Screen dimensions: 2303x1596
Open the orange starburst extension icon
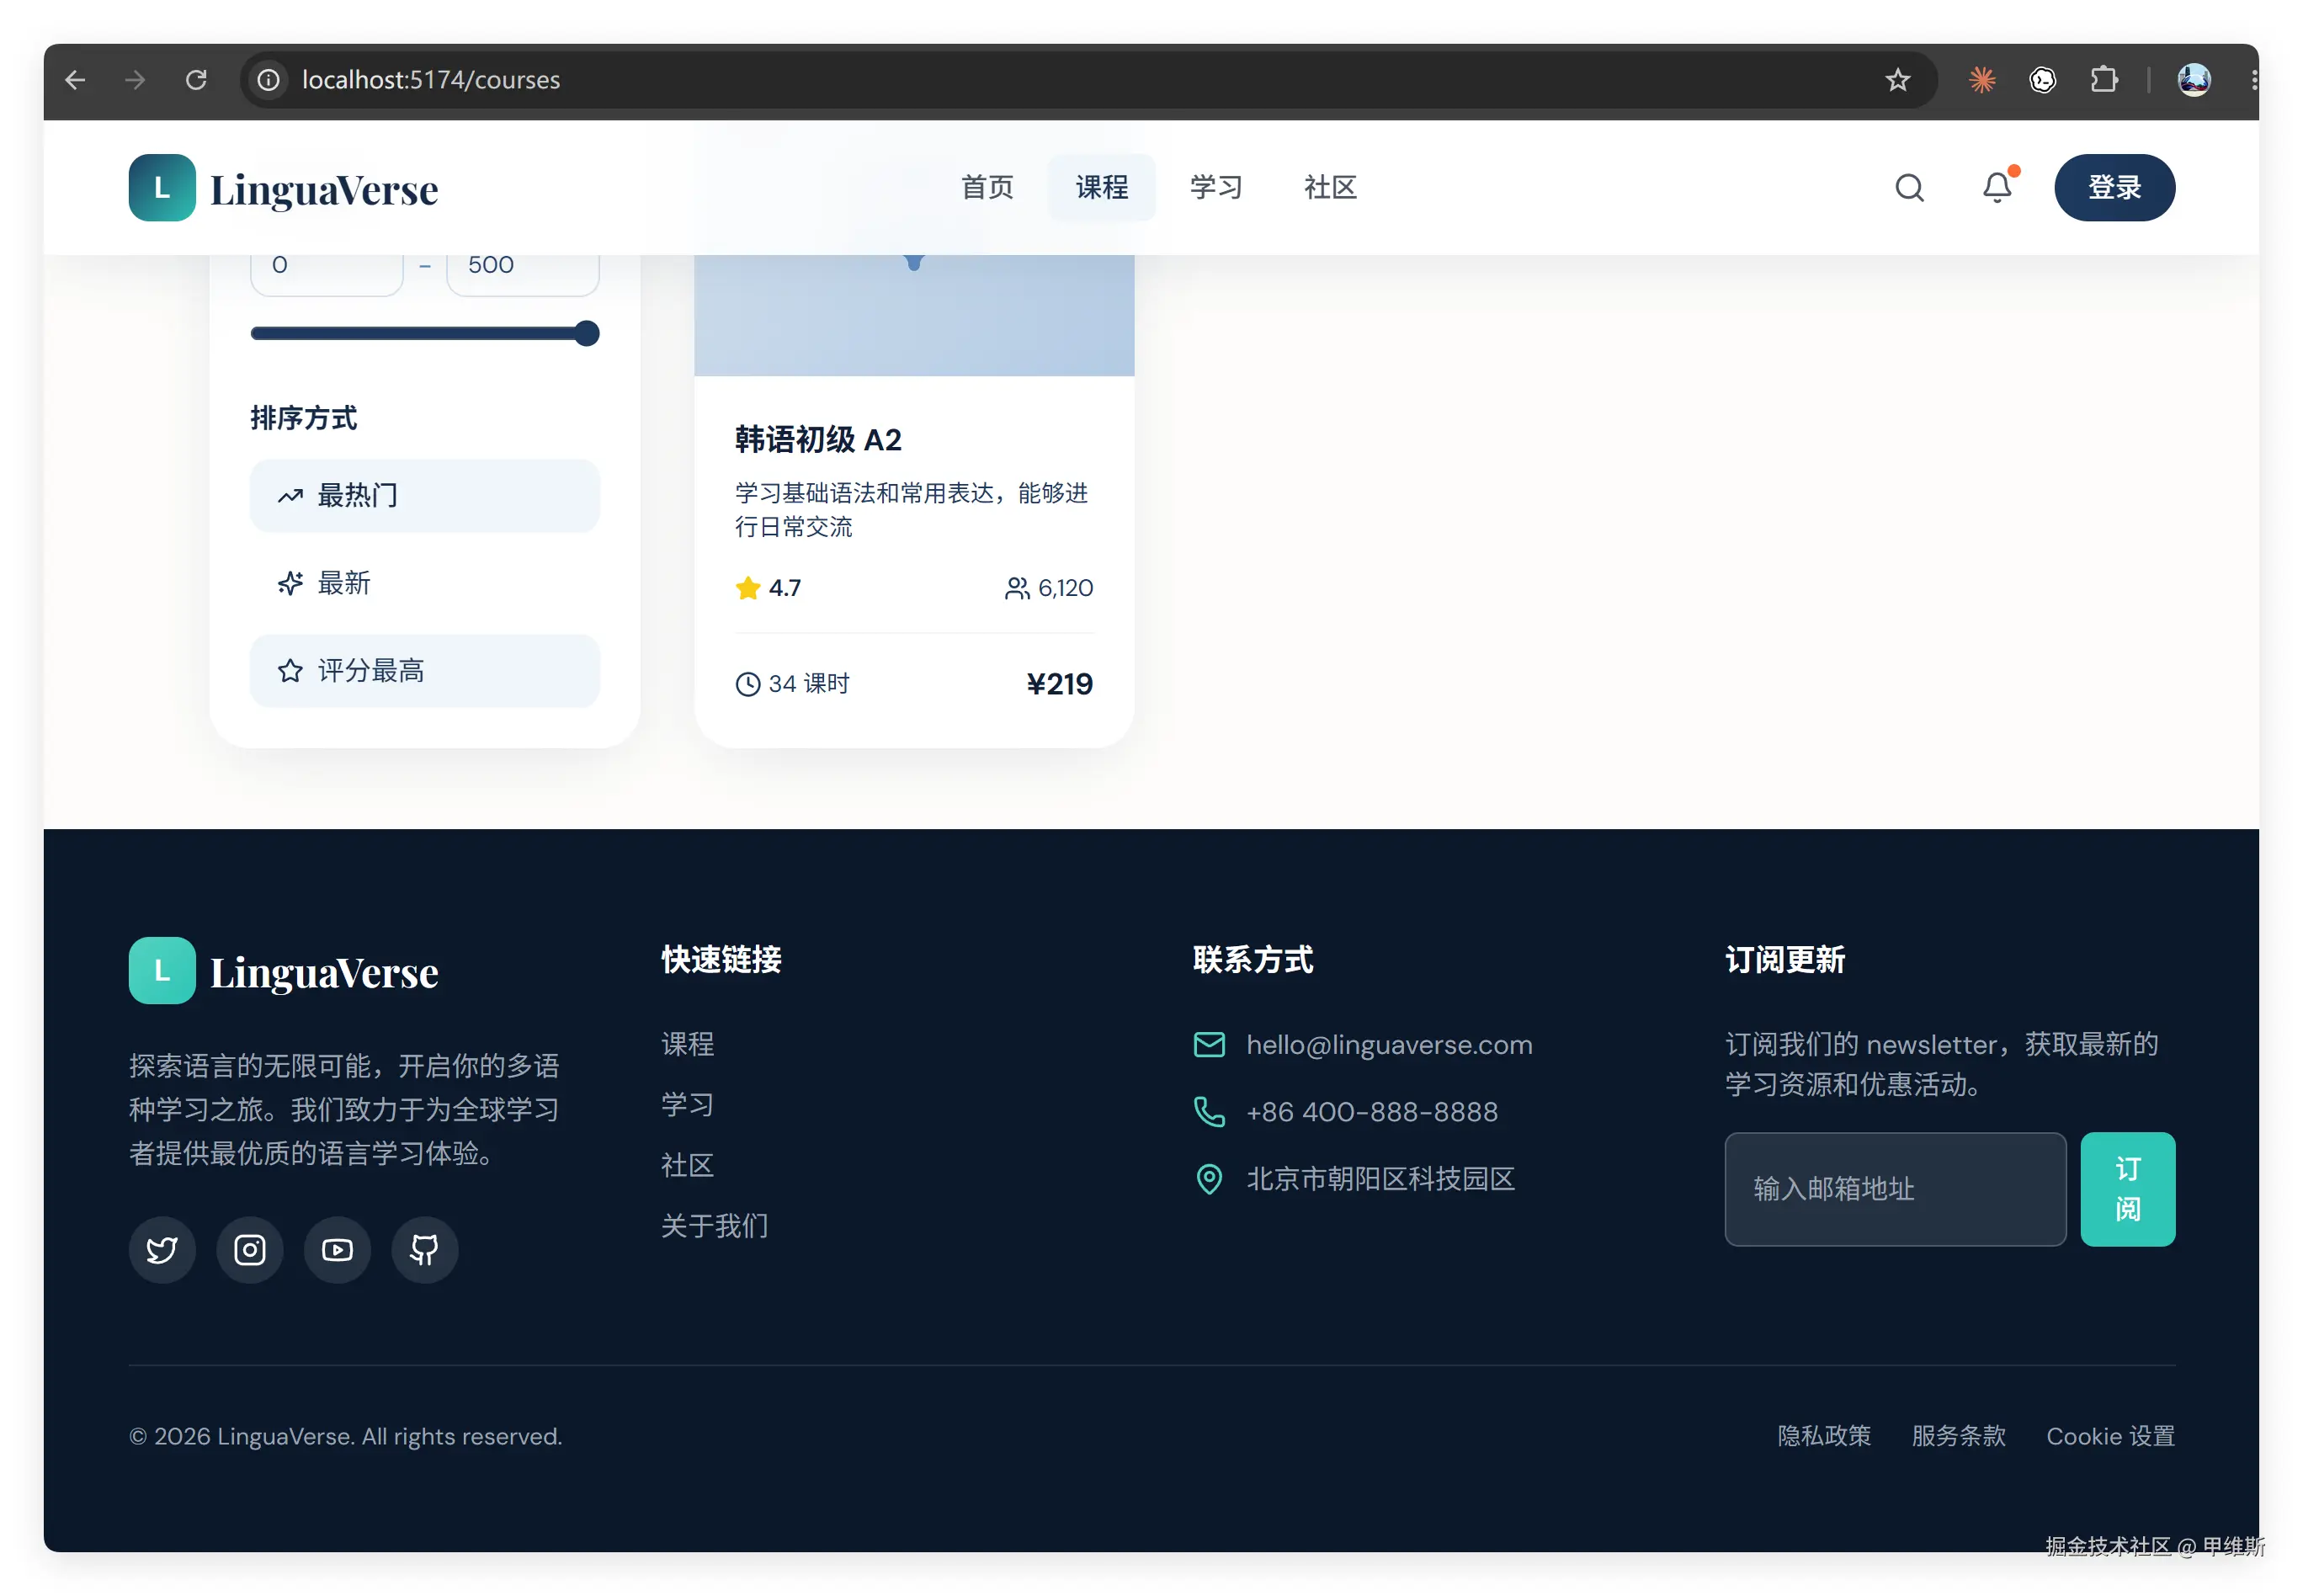(x=1981, y=80)
